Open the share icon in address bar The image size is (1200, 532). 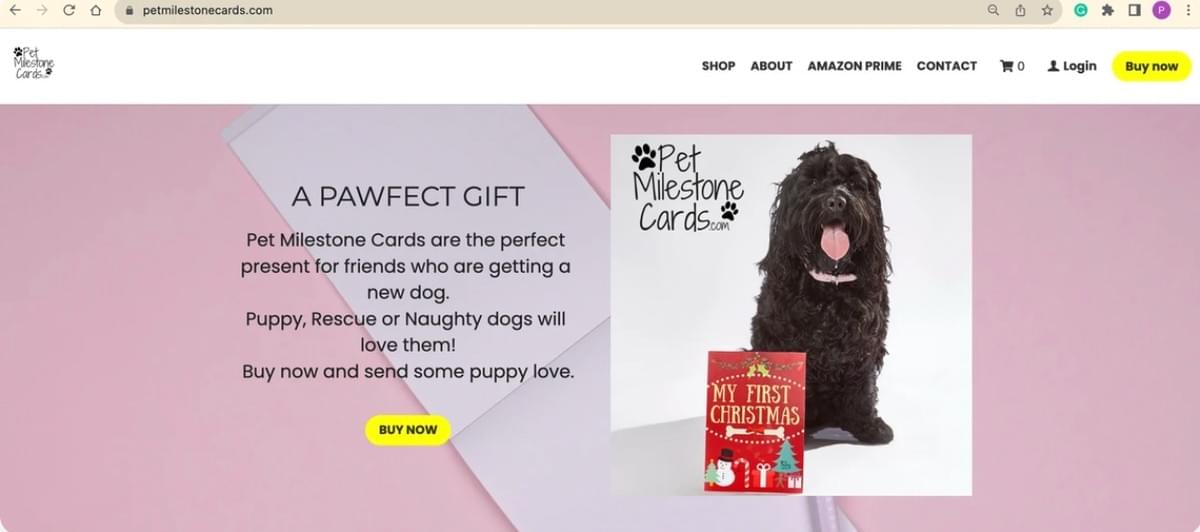point(1020,10)
